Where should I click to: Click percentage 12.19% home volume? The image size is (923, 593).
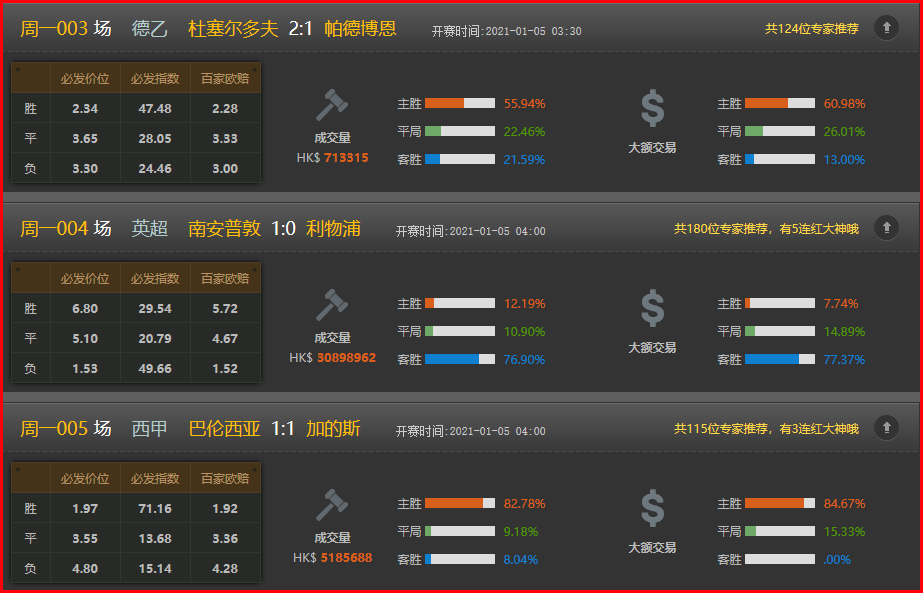(x=524, y=304)
